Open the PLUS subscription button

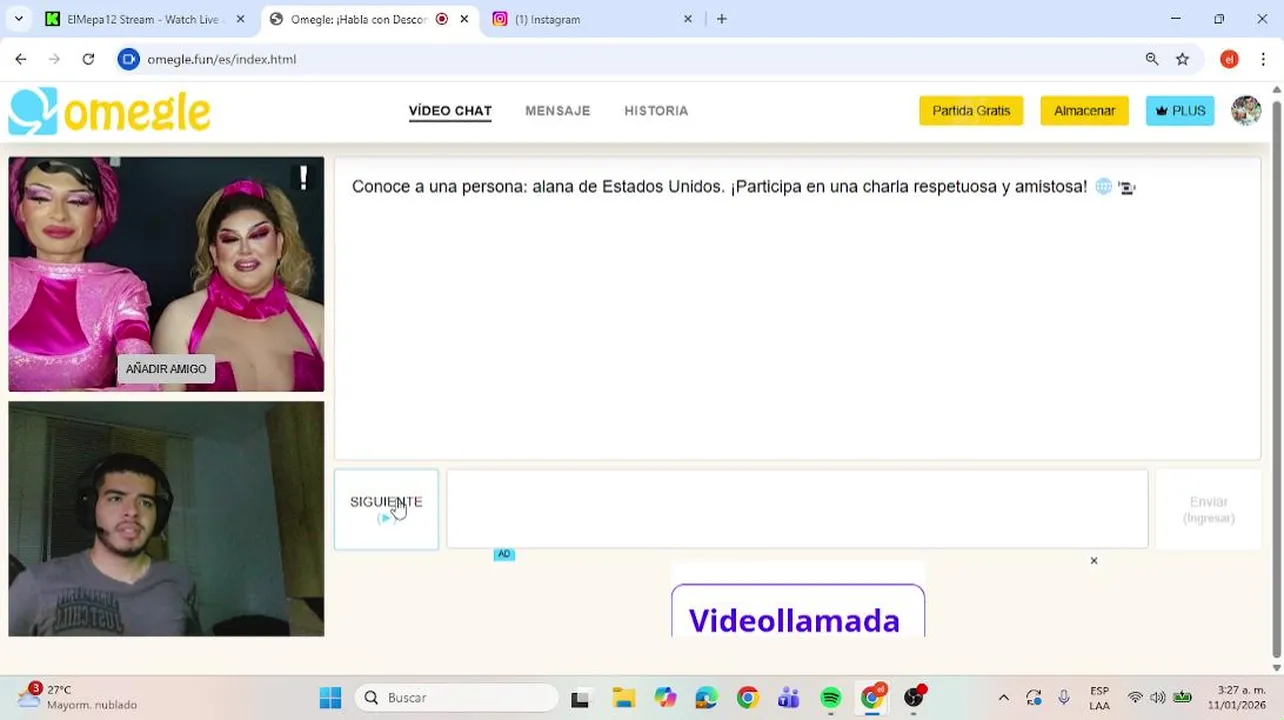(x=1180, y=111)
